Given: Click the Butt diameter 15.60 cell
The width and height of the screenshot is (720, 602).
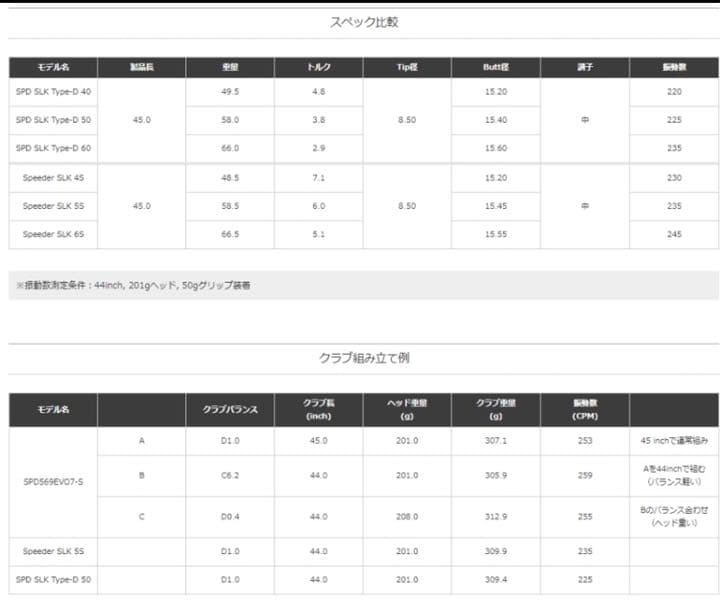Looking at the screenshot, I should 495,147.
